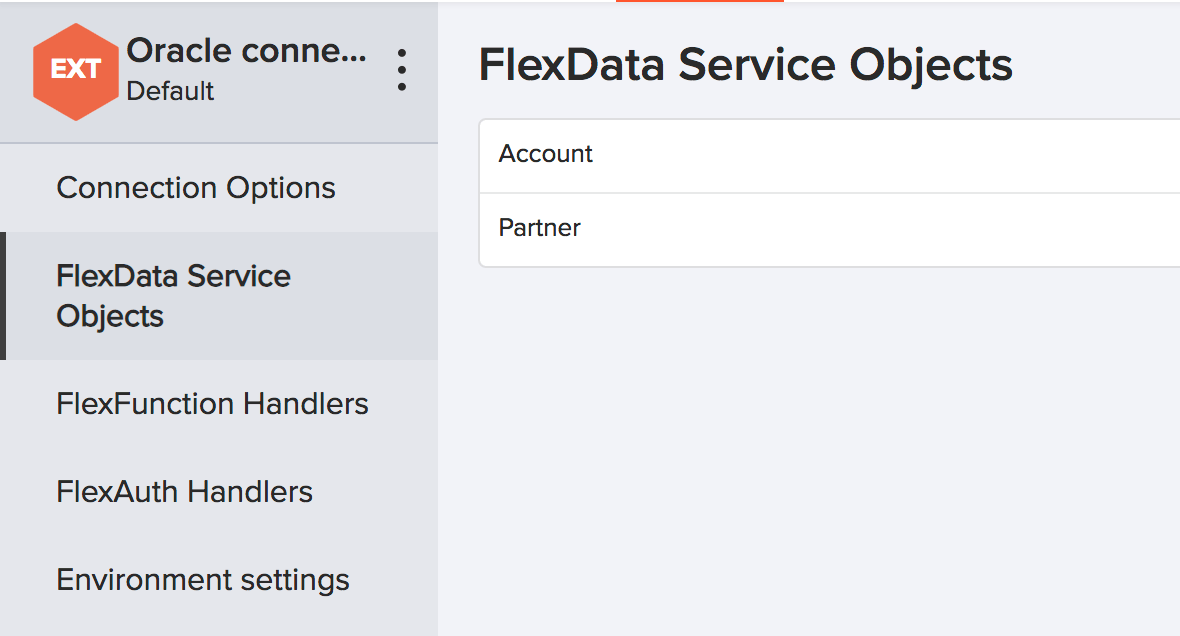Open Connection Options in the sidebar
The width and height of the screenshot is (1180, 636).
[196, 188]
